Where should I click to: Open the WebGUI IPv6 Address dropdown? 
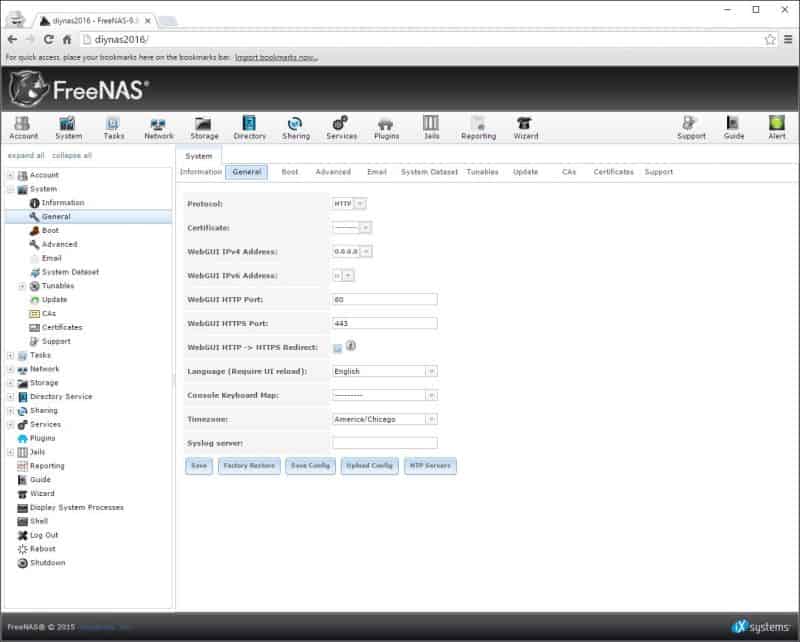[x=343, y=276]
